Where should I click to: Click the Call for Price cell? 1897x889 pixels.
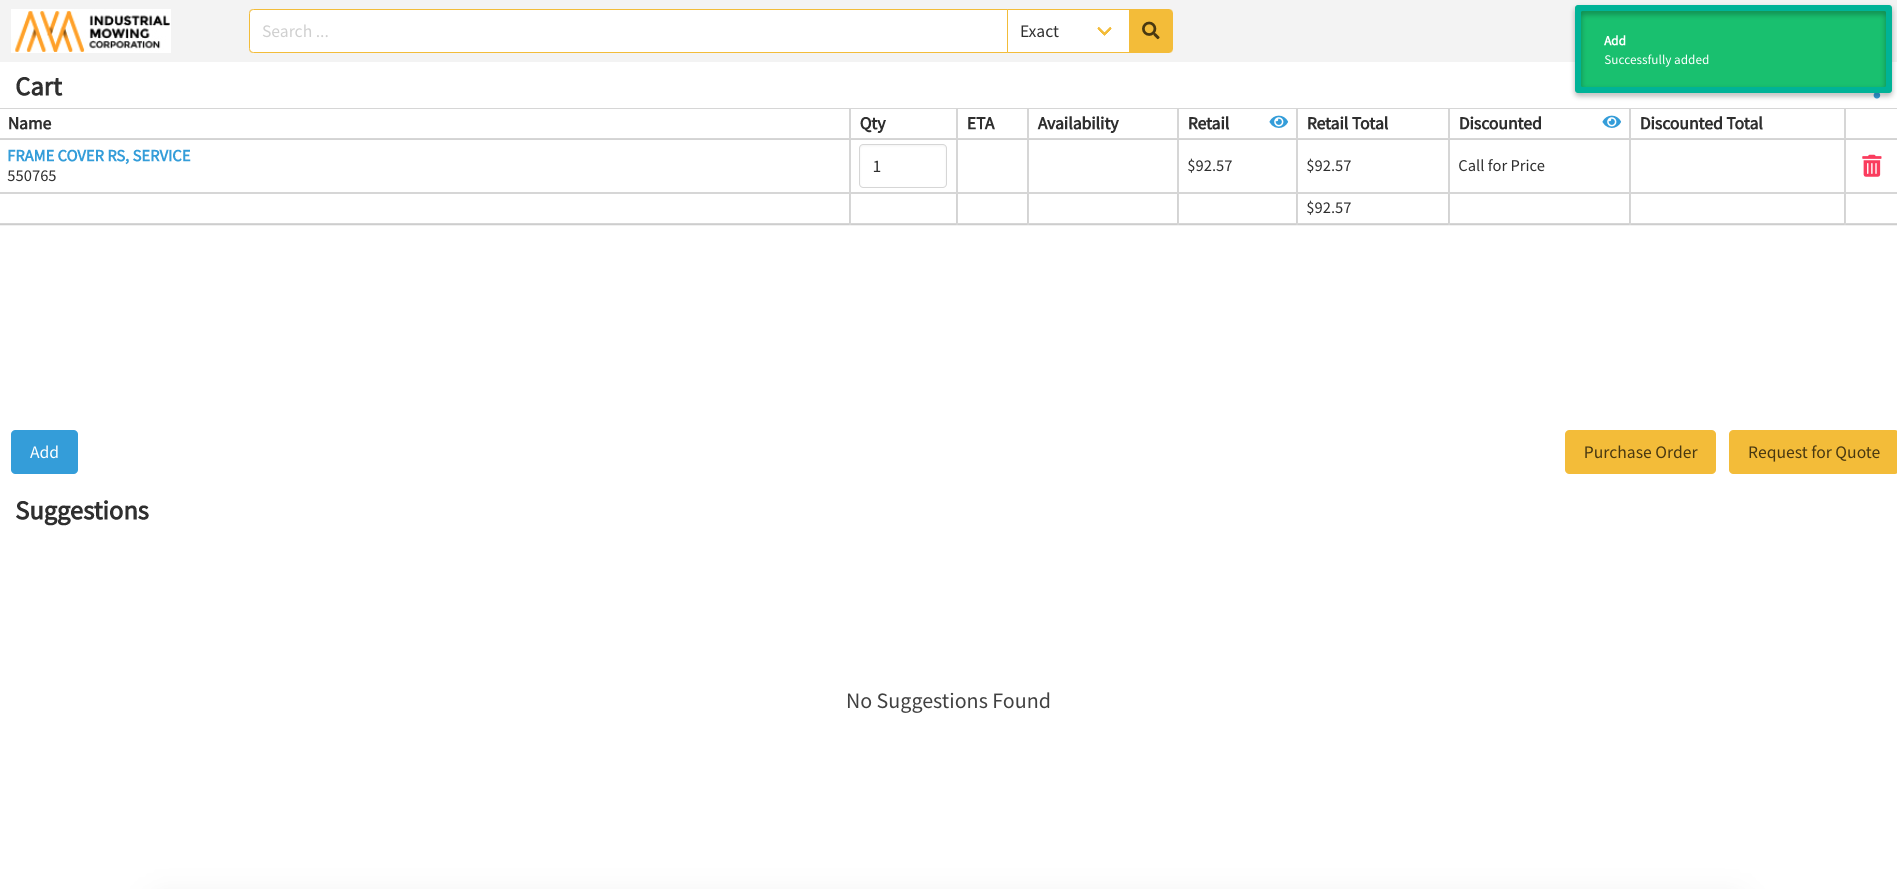1501,166
